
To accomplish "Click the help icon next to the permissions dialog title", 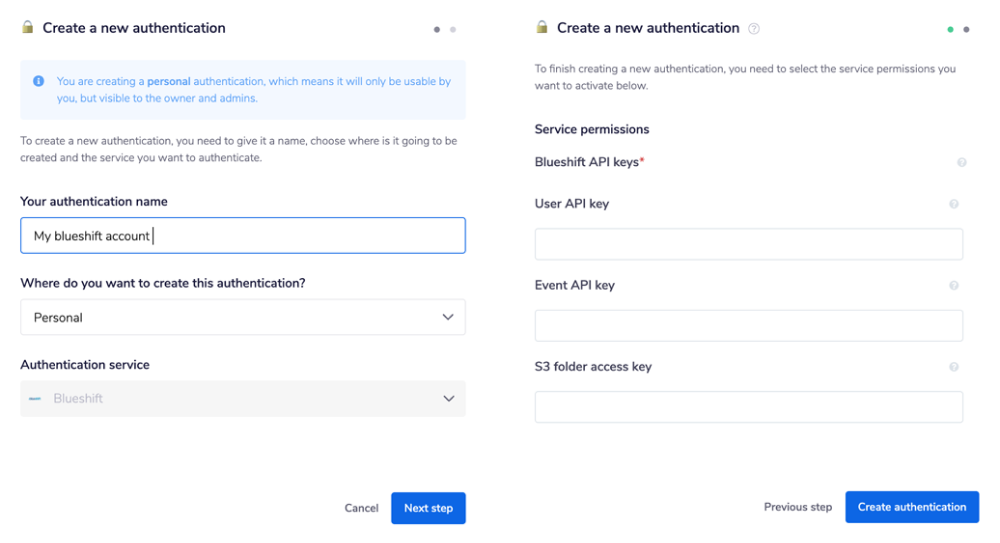I will [x=754, y=29].
